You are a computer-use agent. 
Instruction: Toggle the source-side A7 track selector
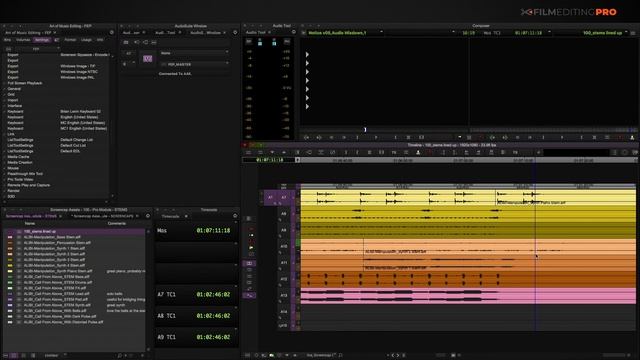(270, 198)
